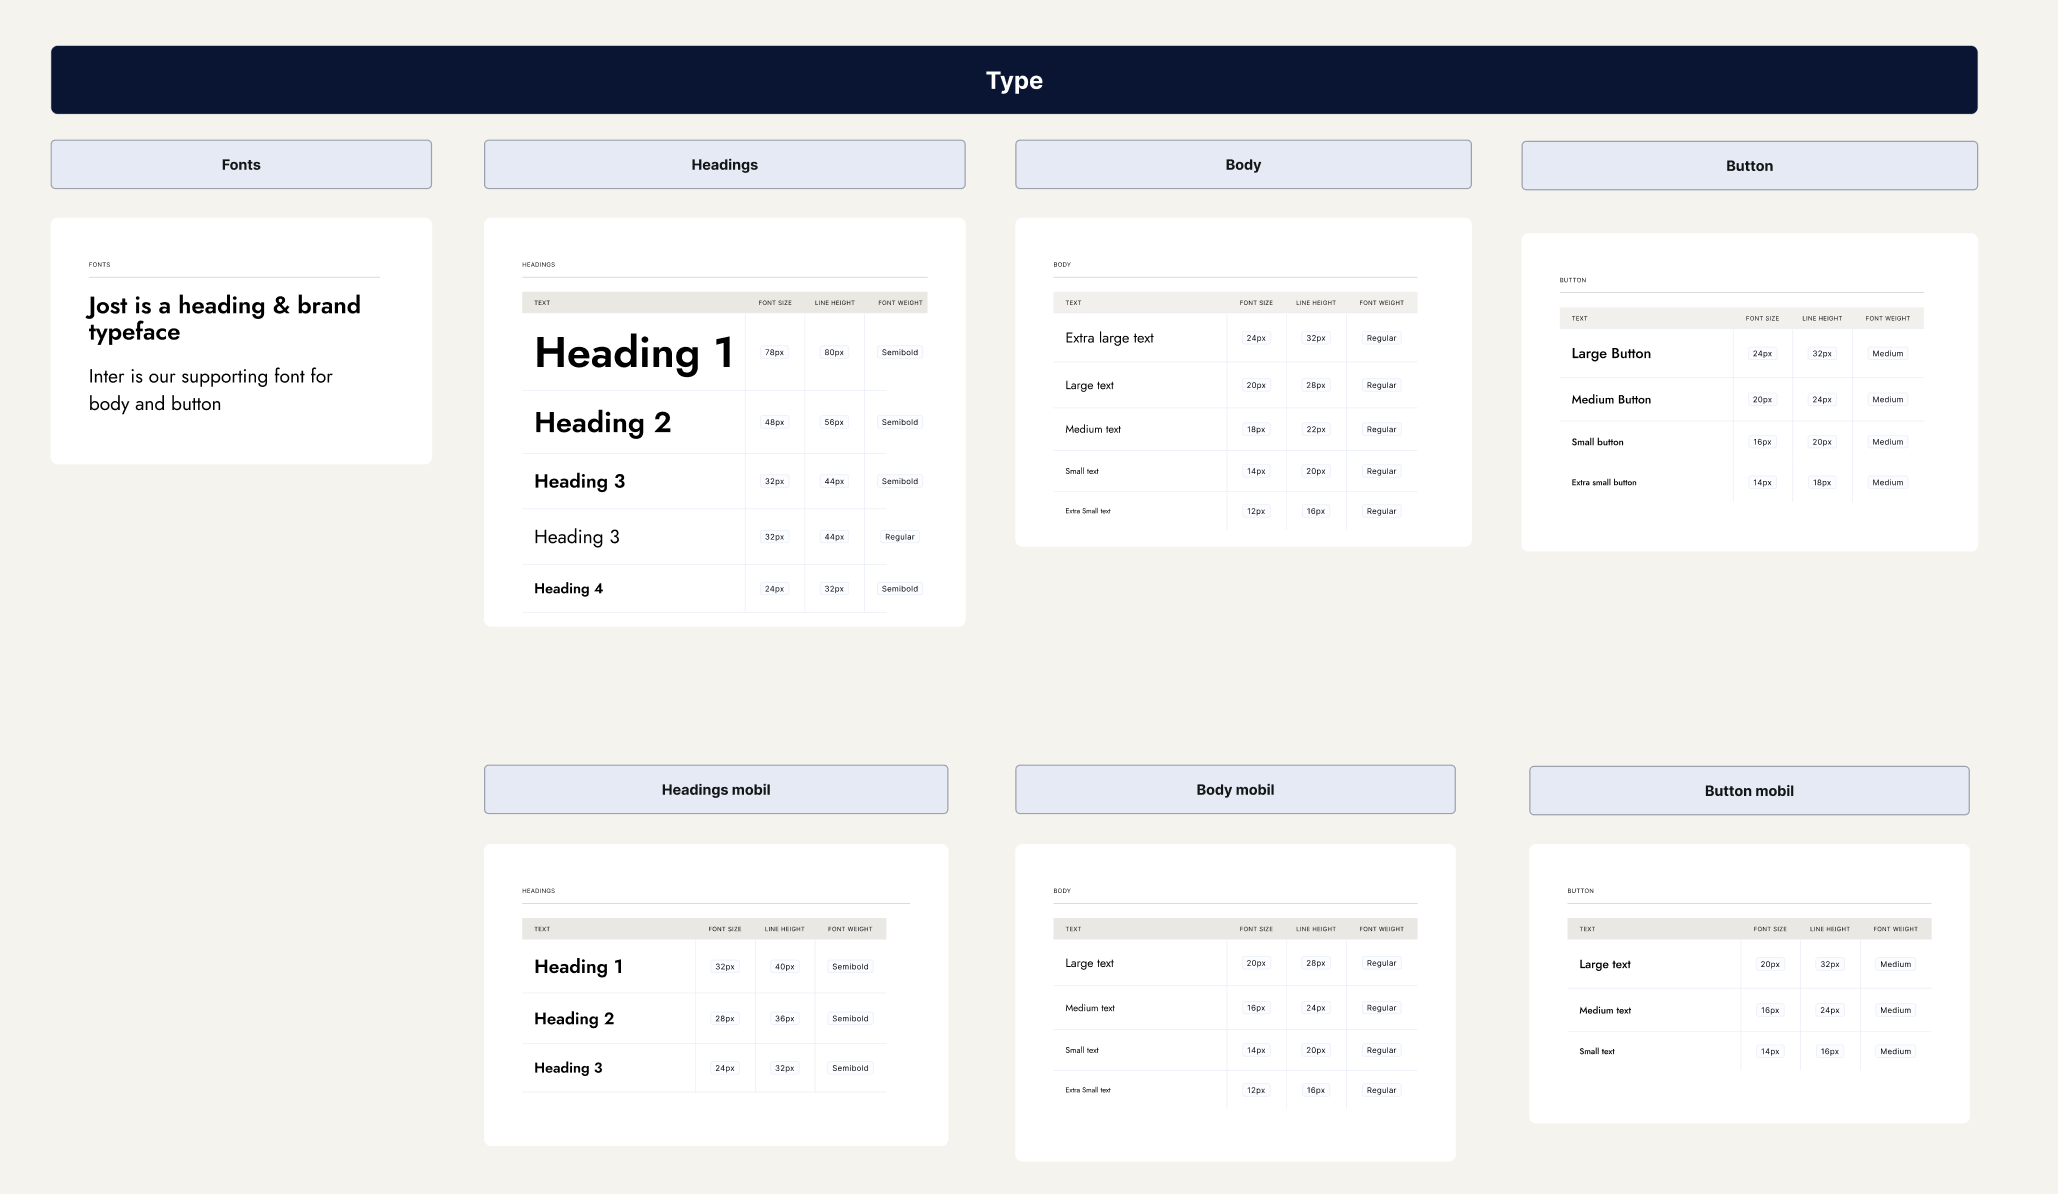Select the Heading 2 sample in the desktop table
The height and width of the screenshot is (1194, 2058).
click(602, 423)
